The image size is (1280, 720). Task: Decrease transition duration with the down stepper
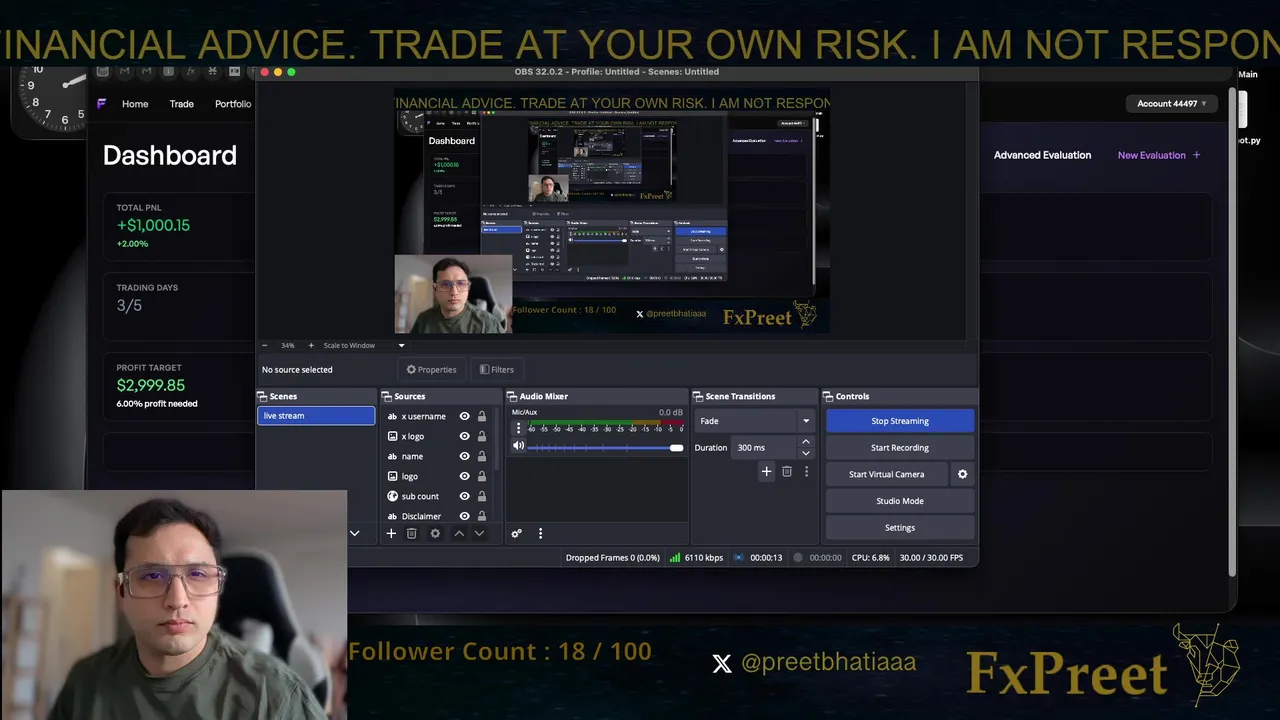pos(806,453)
